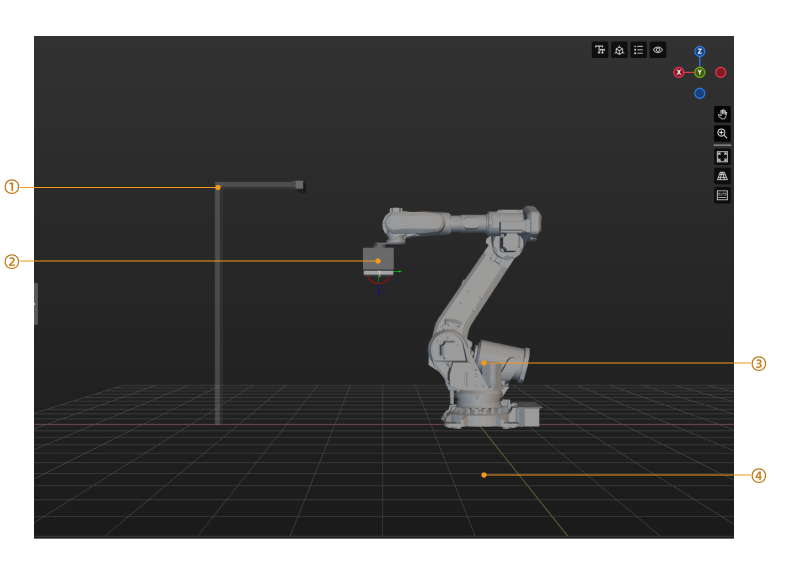Viewport: 786px width, 564px height.
Task: Toggle the eye visibility icon
Action: click(x=657, y=50)
